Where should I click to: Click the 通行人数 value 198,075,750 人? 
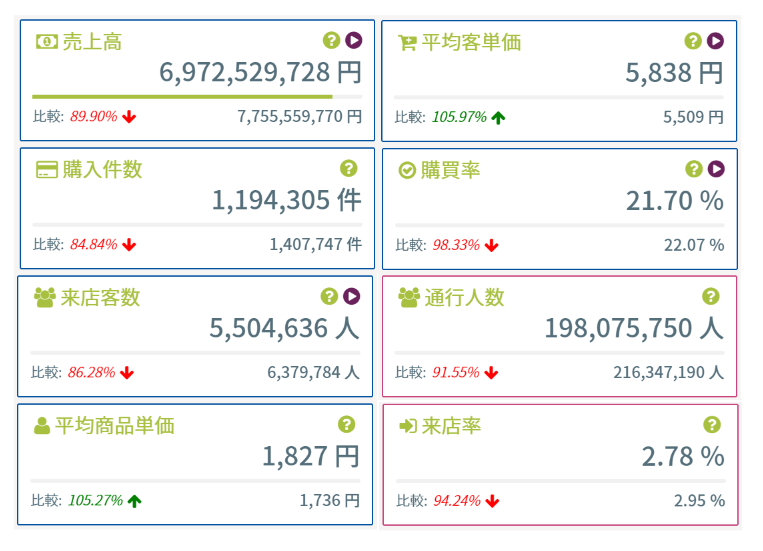coord(634,328)
